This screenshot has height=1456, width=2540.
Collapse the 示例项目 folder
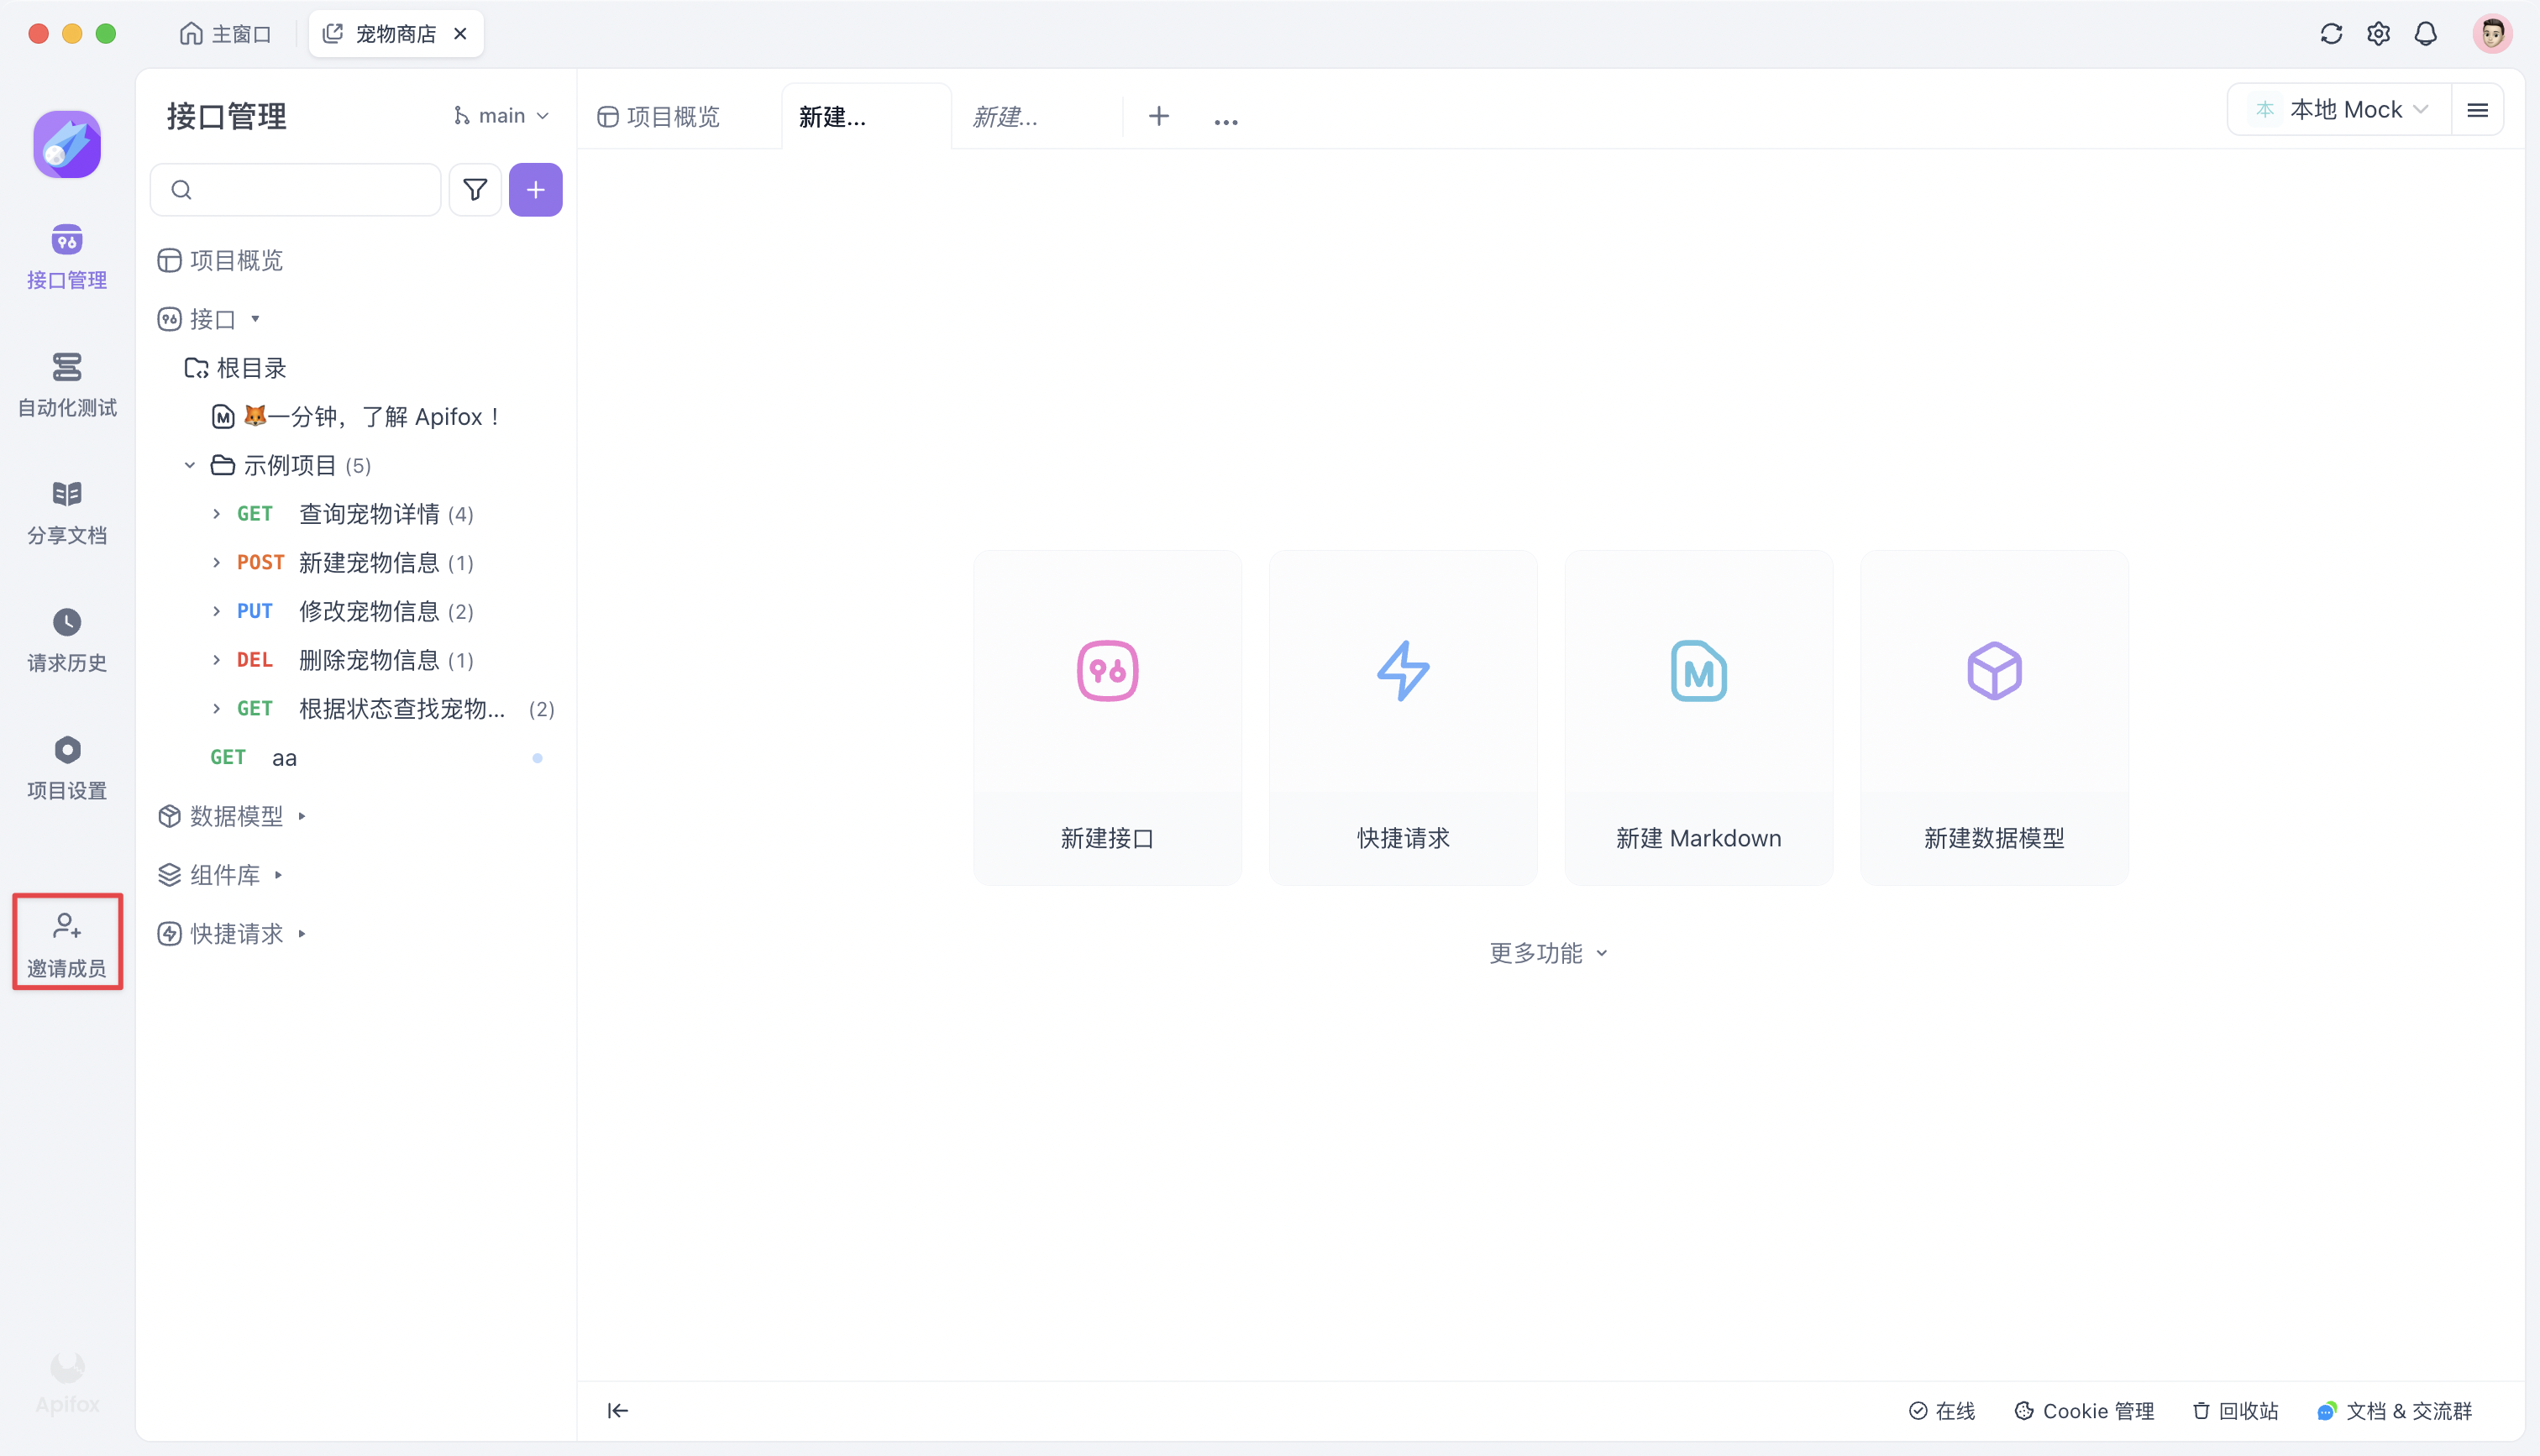pos(190,466)
